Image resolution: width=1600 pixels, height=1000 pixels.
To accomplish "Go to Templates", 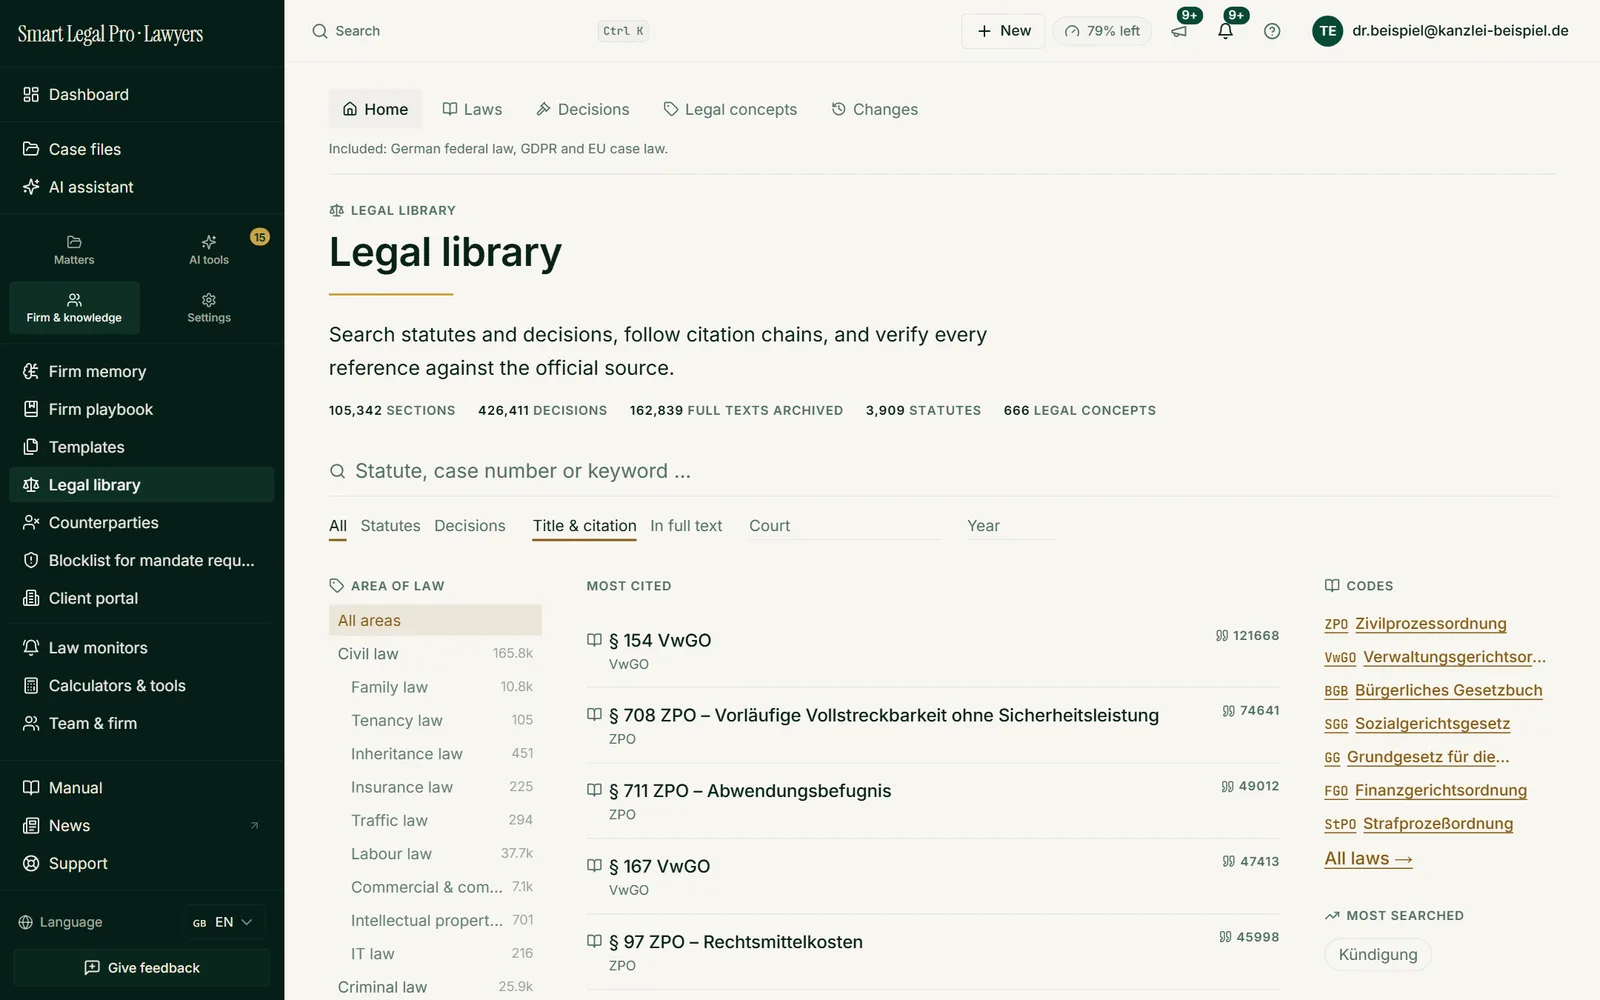I will point(141,447).
